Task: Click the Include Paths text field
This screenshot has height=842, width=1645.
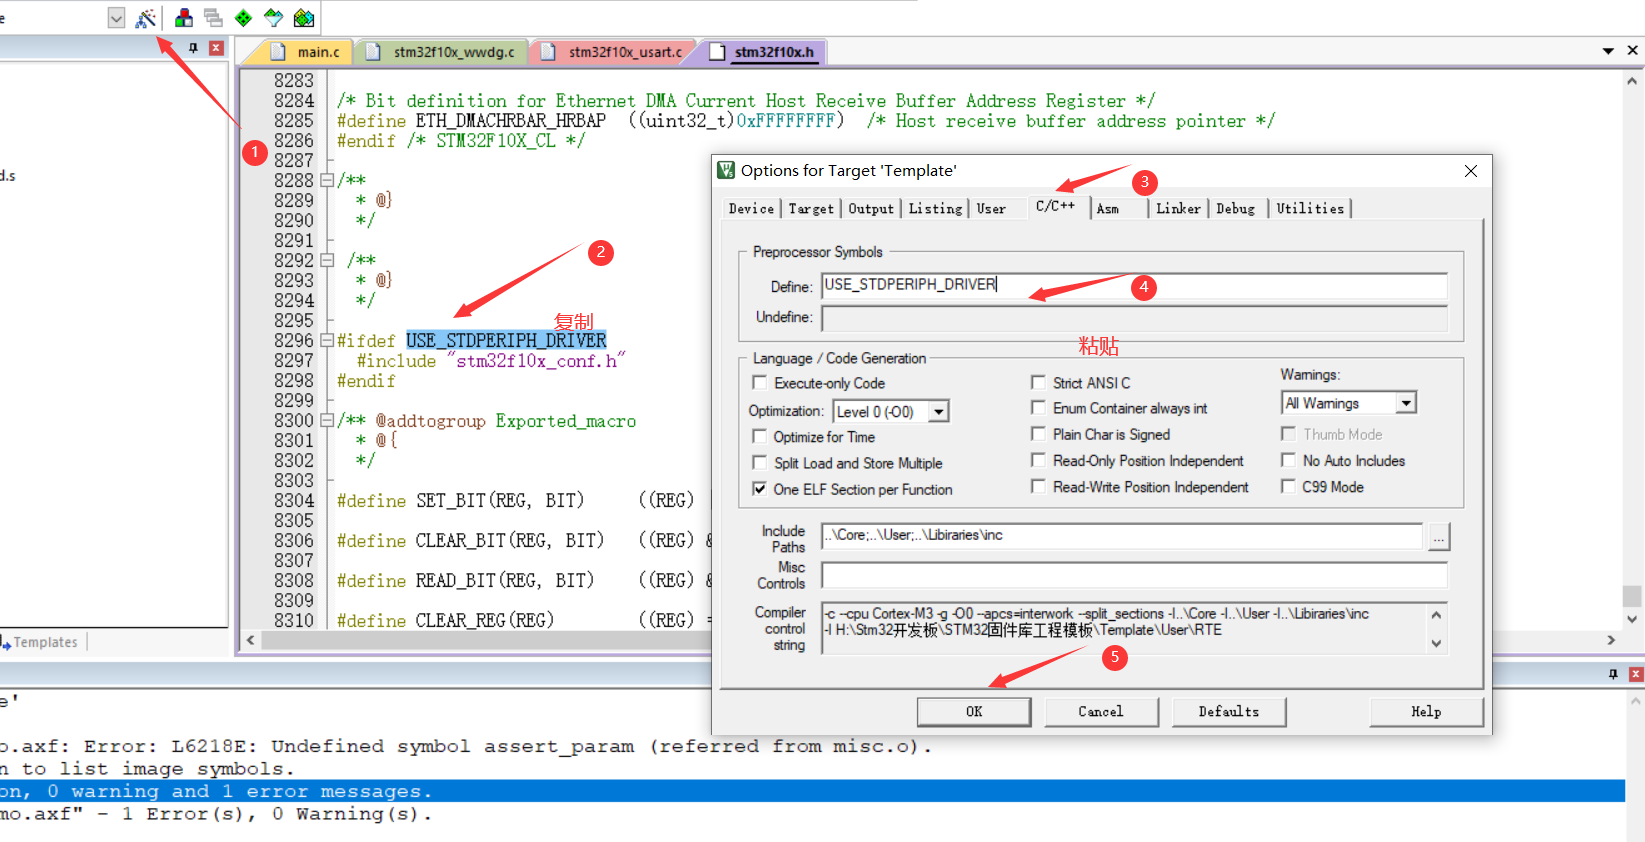Action: (x=1122, y=536)
